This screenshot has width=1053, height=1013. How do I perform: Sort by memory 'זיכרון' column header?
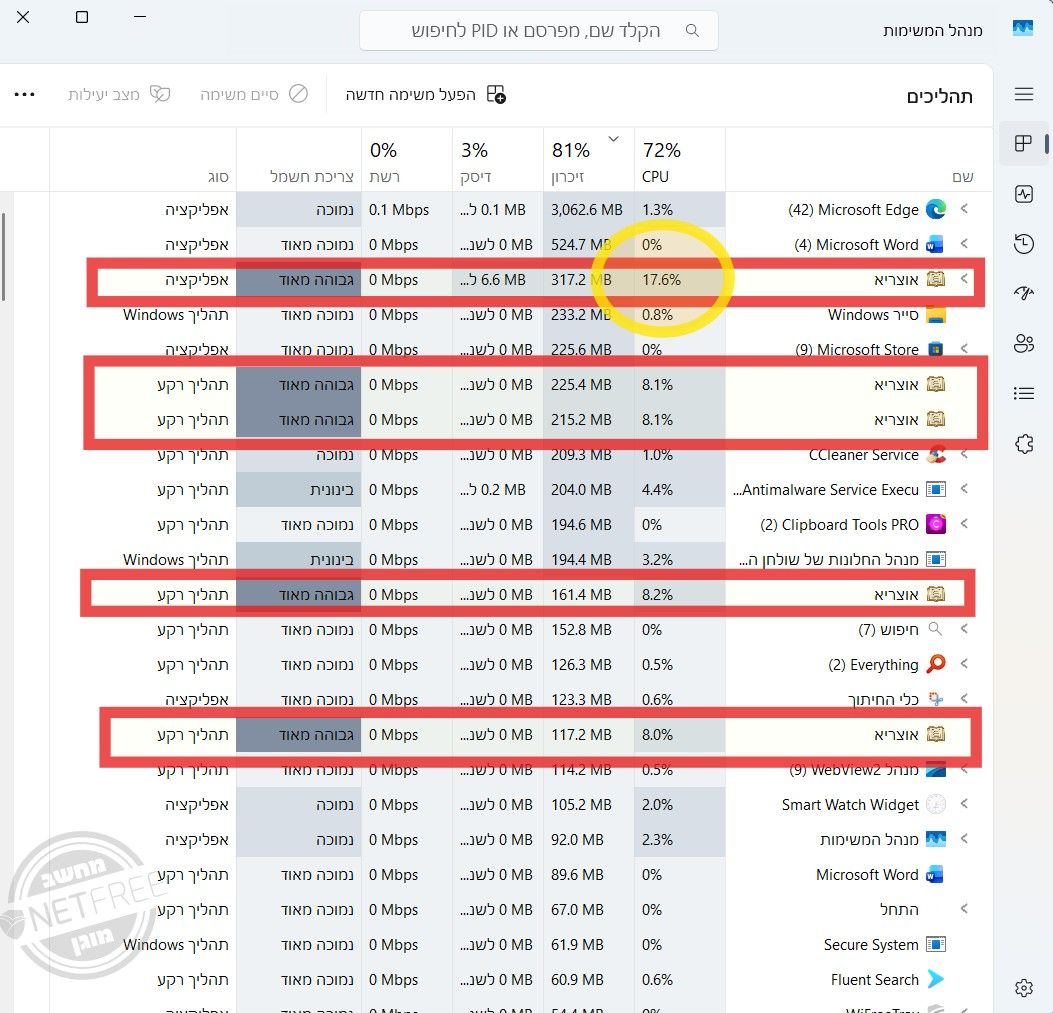588,160
